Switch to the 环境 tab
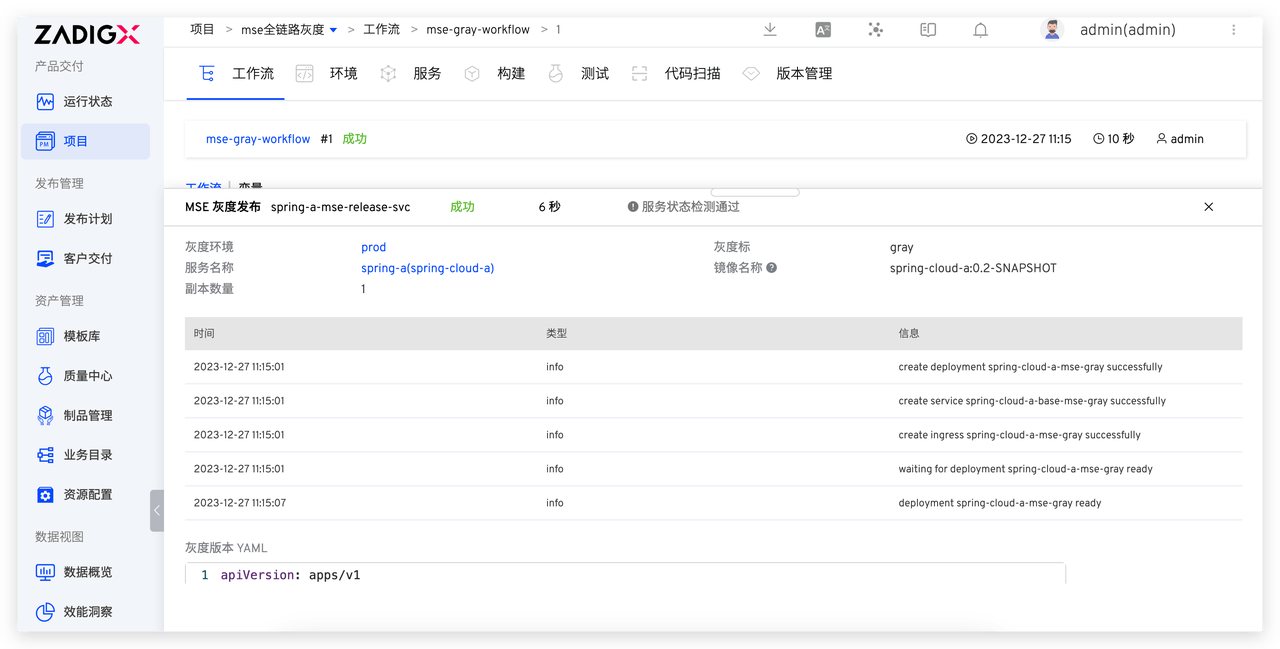 coord(341,73)
